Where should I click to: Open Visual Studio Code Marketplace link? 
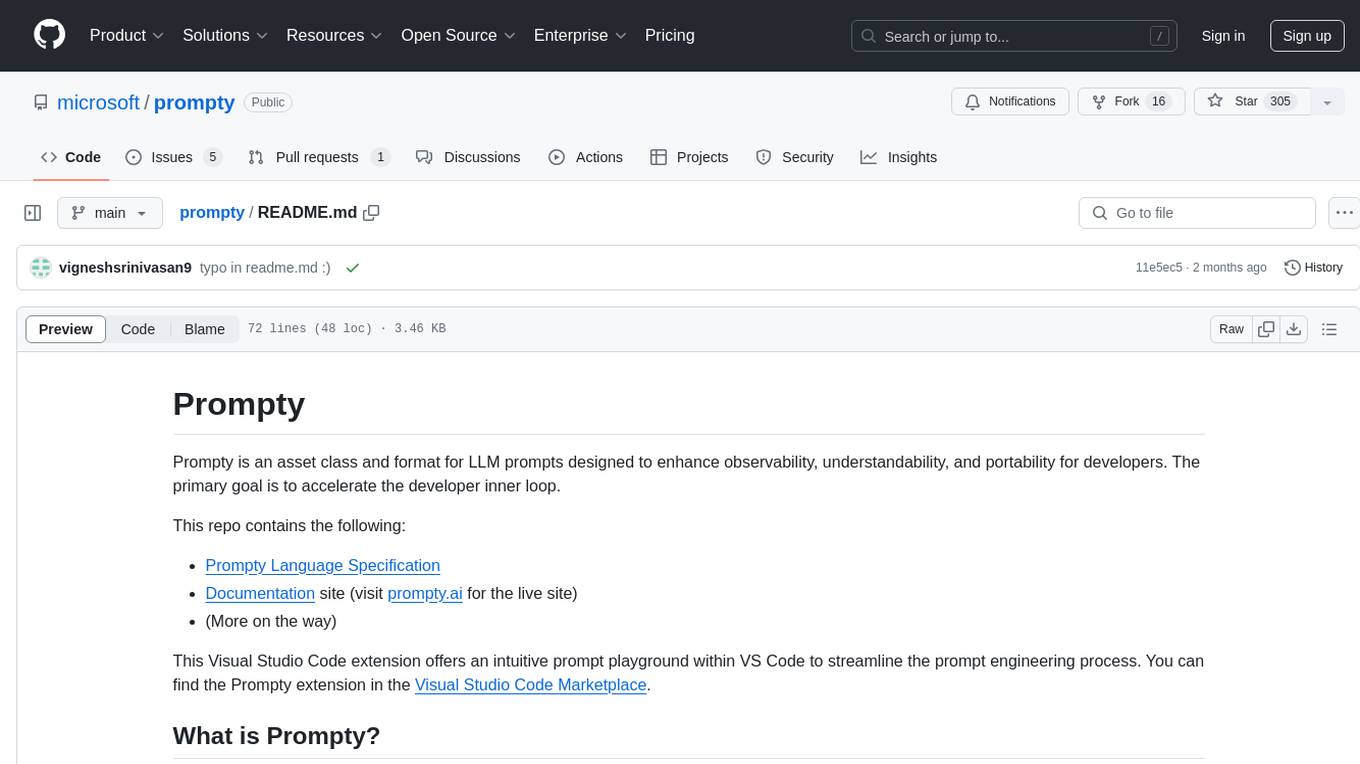coord(531,685)
